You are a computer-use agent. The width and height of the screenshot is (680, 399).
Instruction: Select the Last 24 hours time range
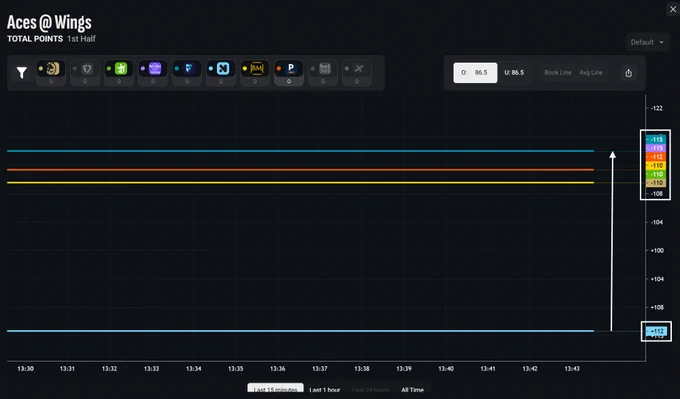pos(370,389)
